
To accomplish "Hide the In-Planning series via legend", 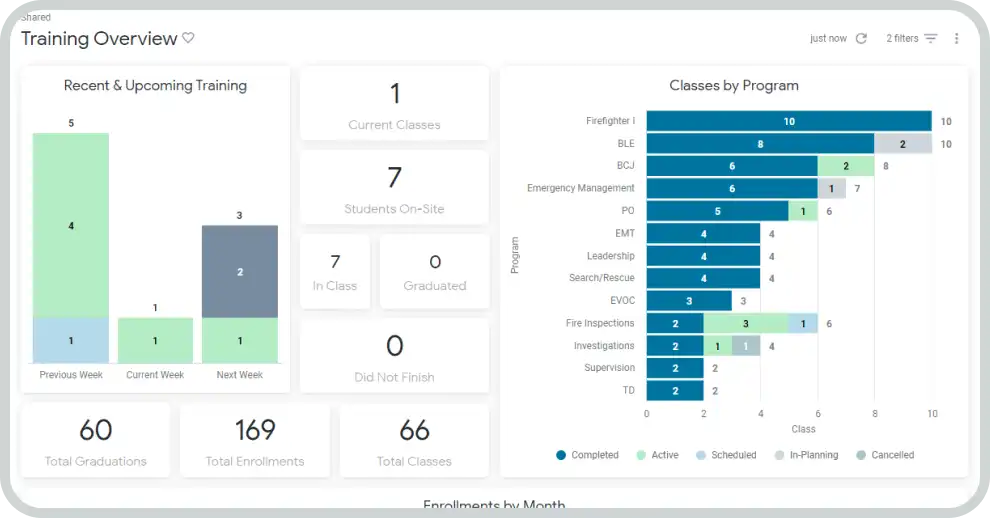I will tap(813, 455).
